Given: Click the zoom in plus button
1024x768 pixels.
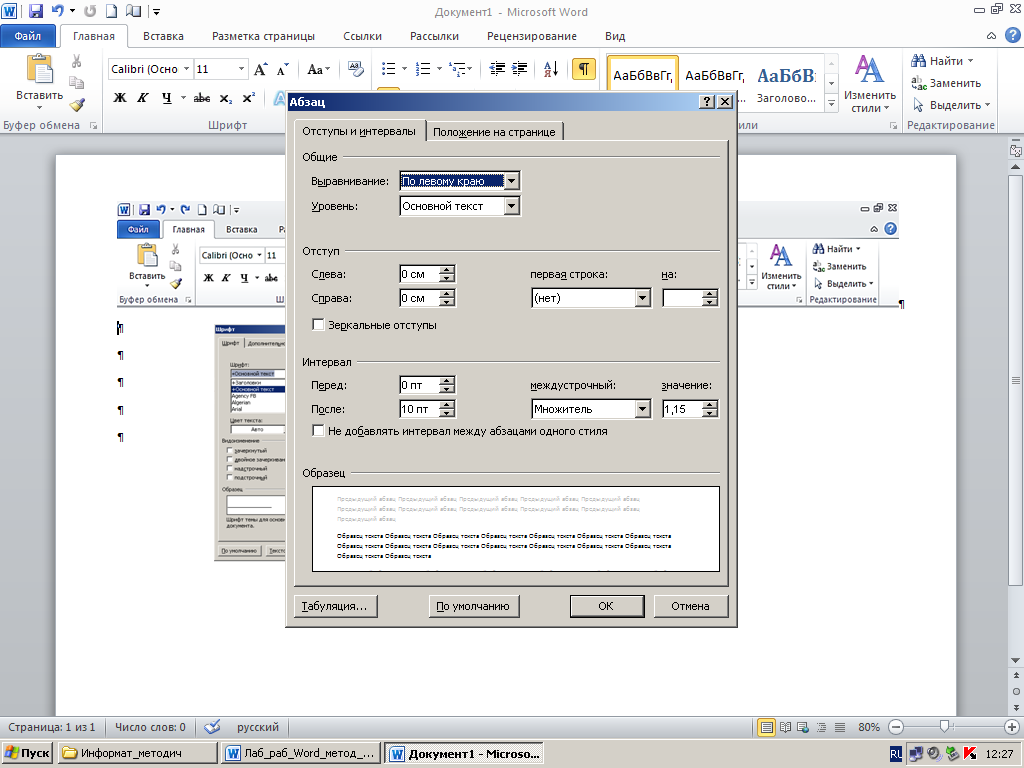Looking at the screenshot, I should coord(1012,727).
